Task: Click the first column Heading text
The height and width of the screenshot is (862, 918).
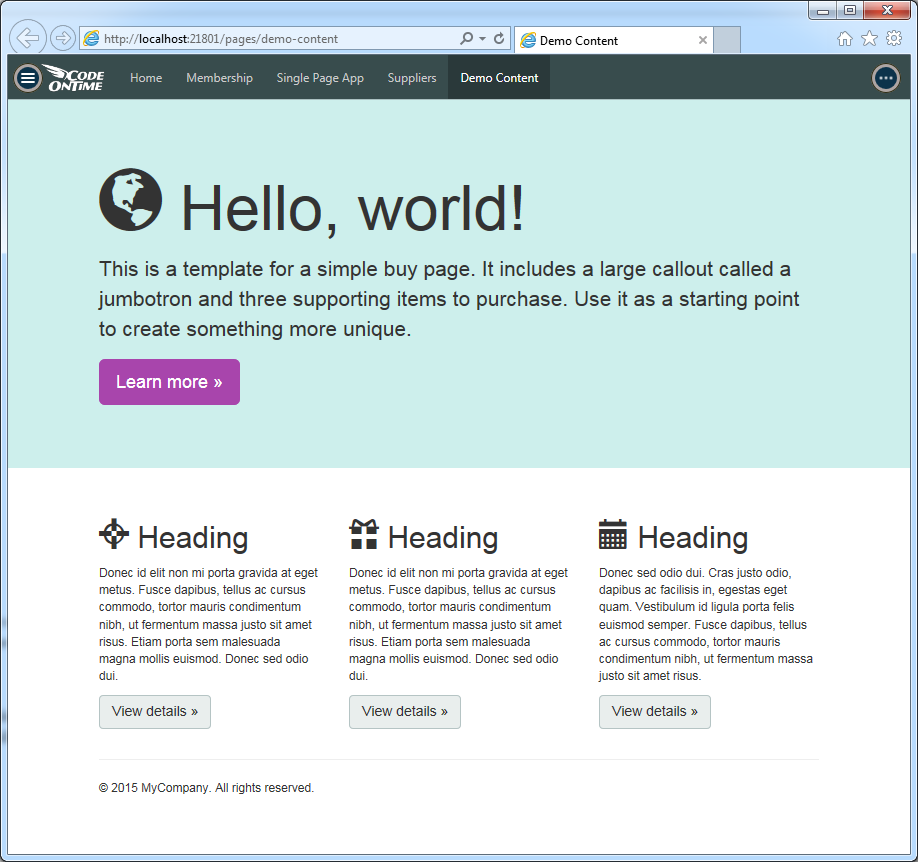Action: click(x=193, y=538)
